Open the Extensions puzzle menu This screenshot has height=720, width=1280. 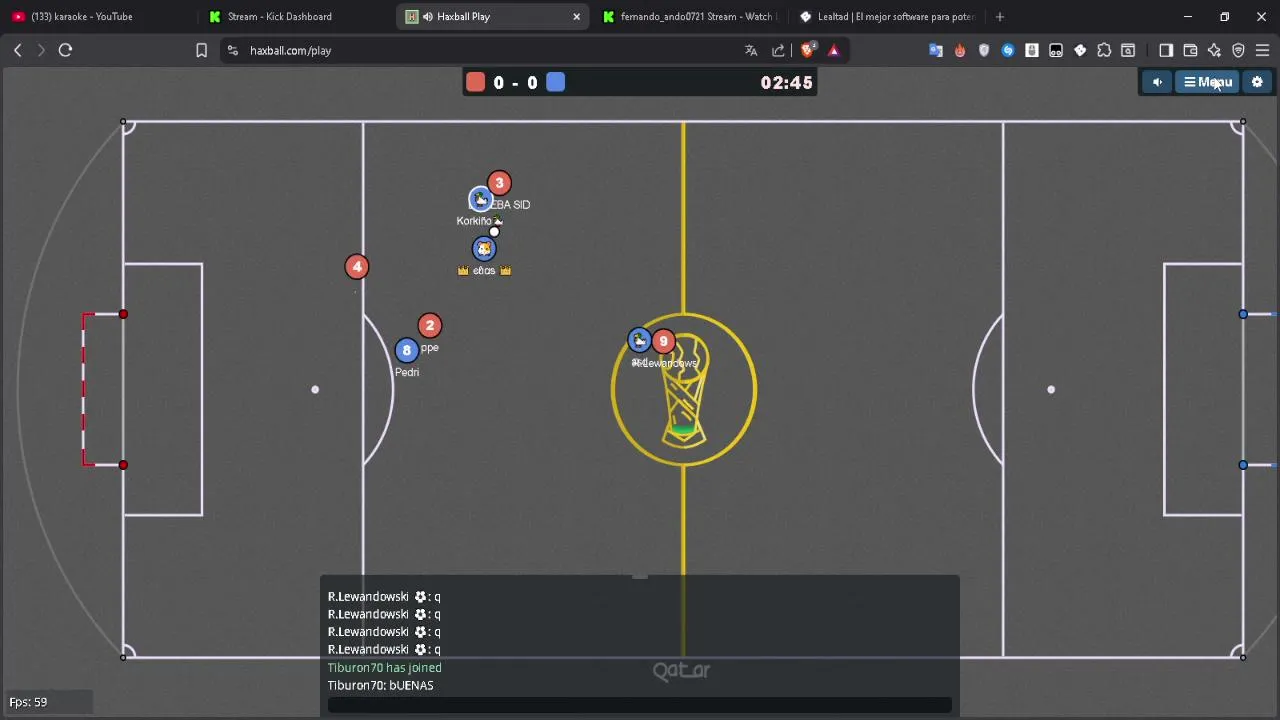[x=1104, y=50]
